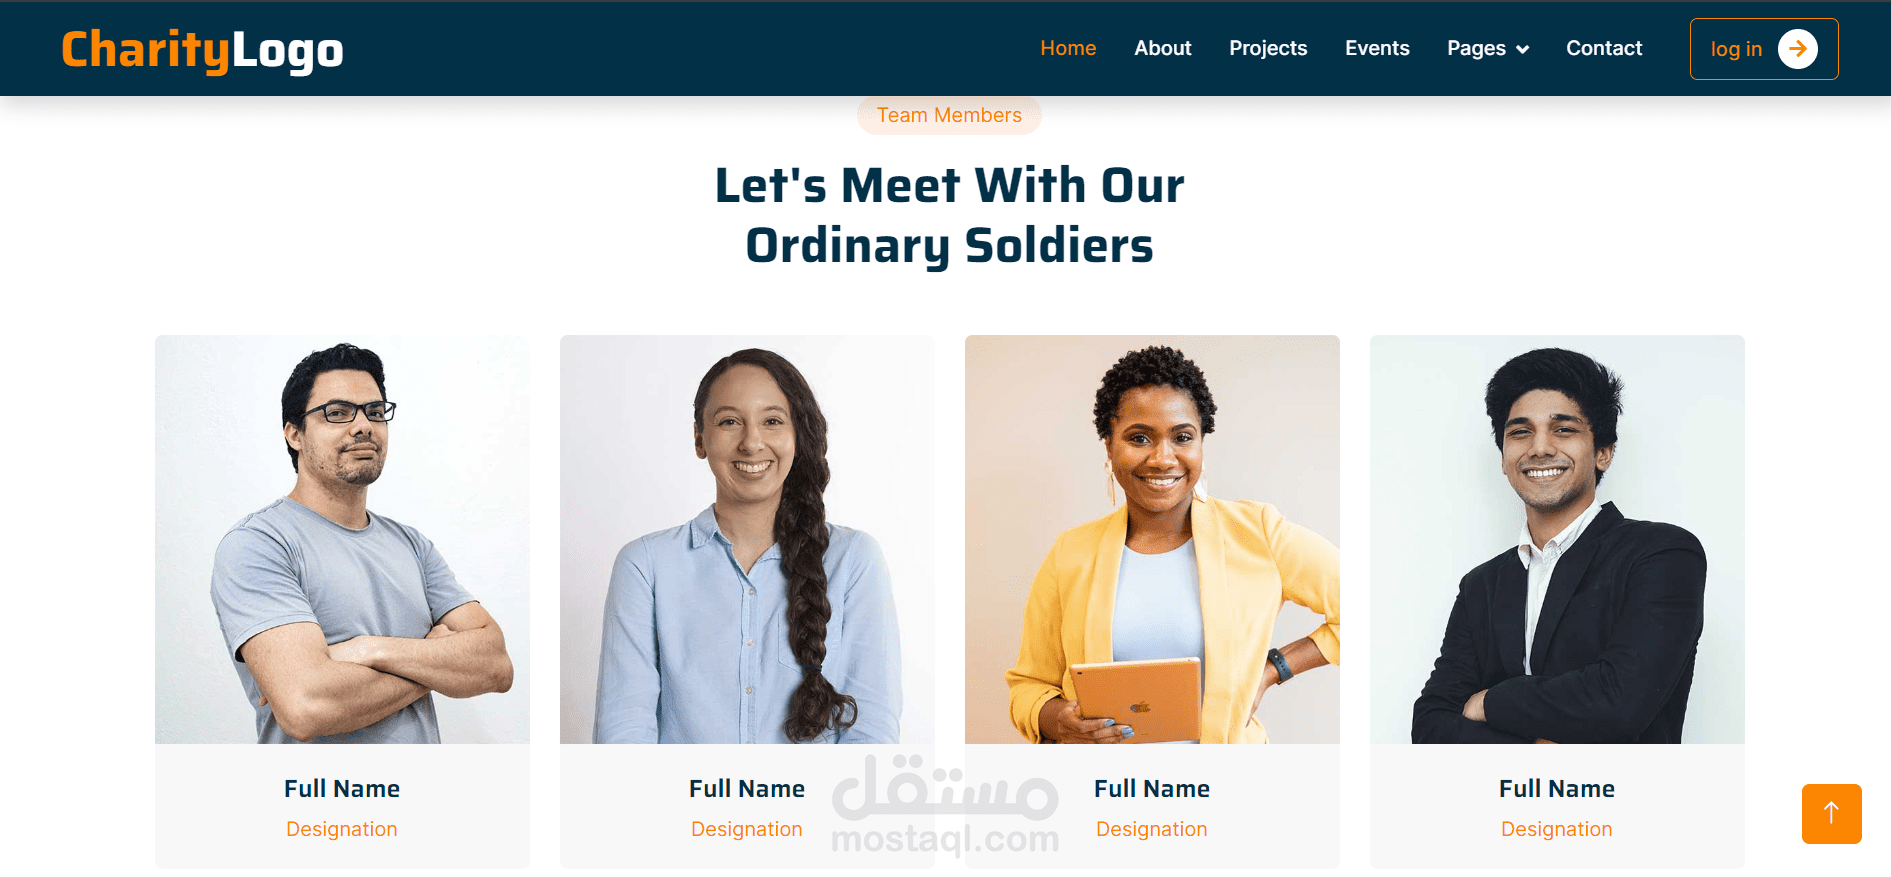Click the CharityLogo brand logo

202,50
